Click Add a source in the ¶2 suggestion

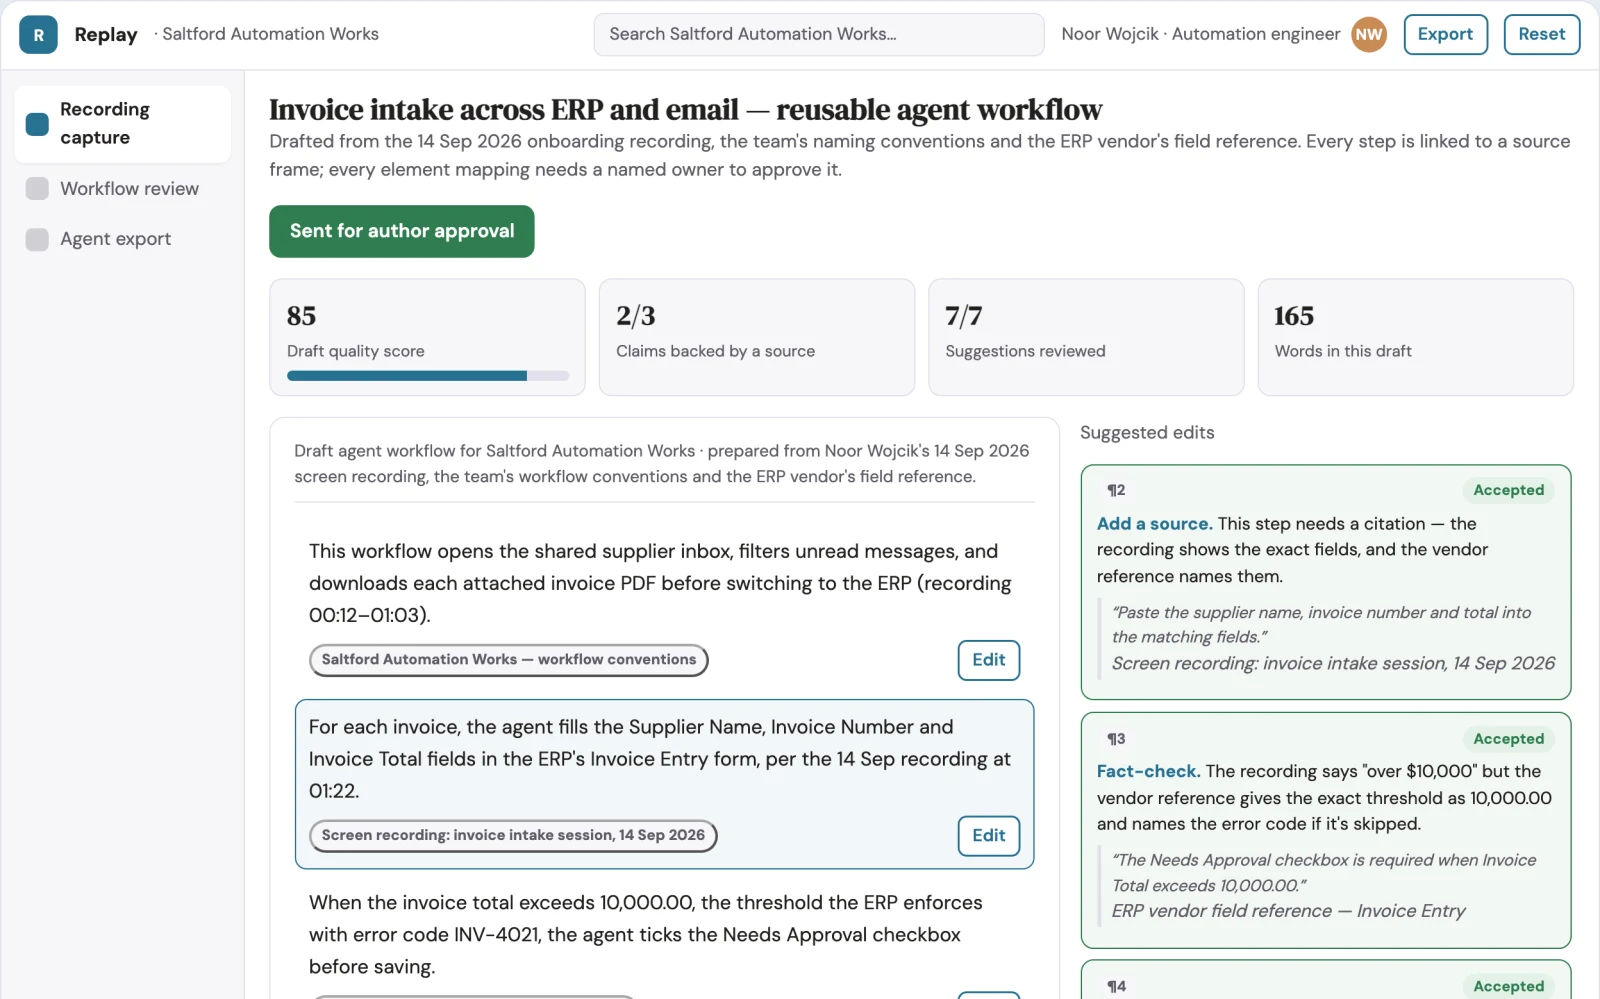(1154, 523)
